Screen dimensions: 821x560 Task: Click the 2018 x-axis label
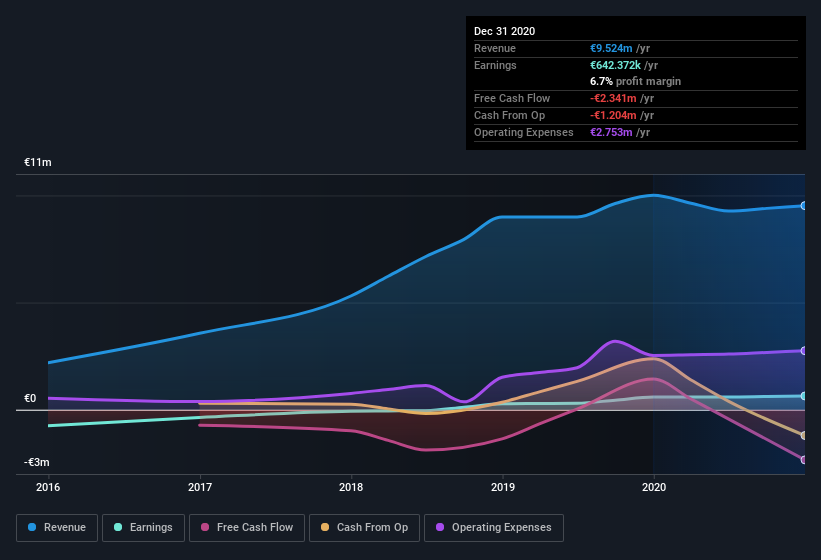point(351,487)
